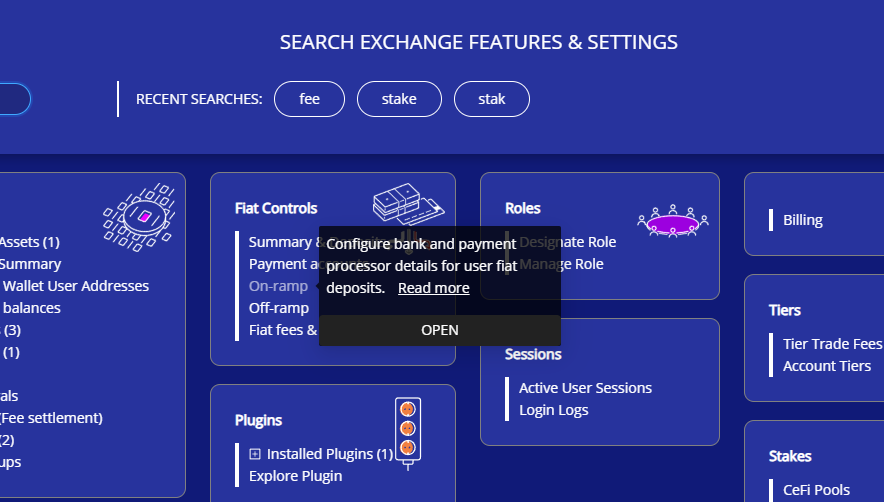
Task: Click the assets coin chip icon
Action: [x=139, y=217]
